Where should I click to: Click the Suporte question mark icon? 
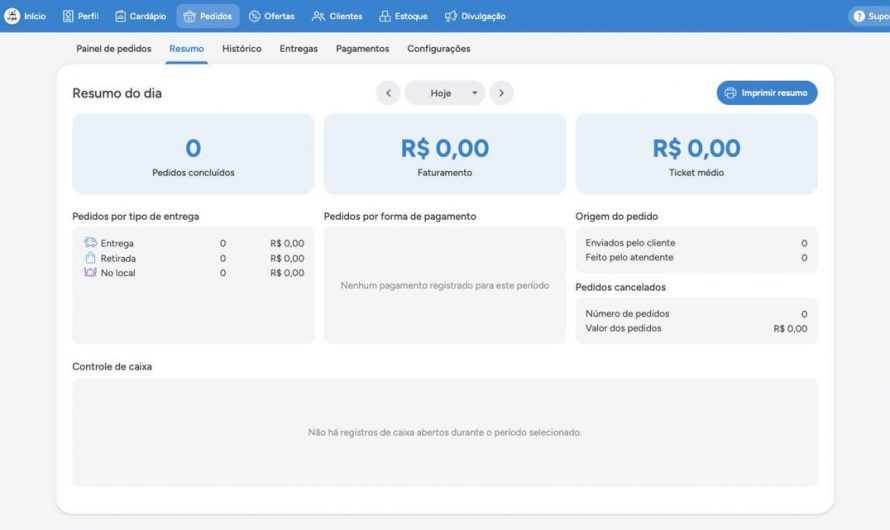point(859,16)
